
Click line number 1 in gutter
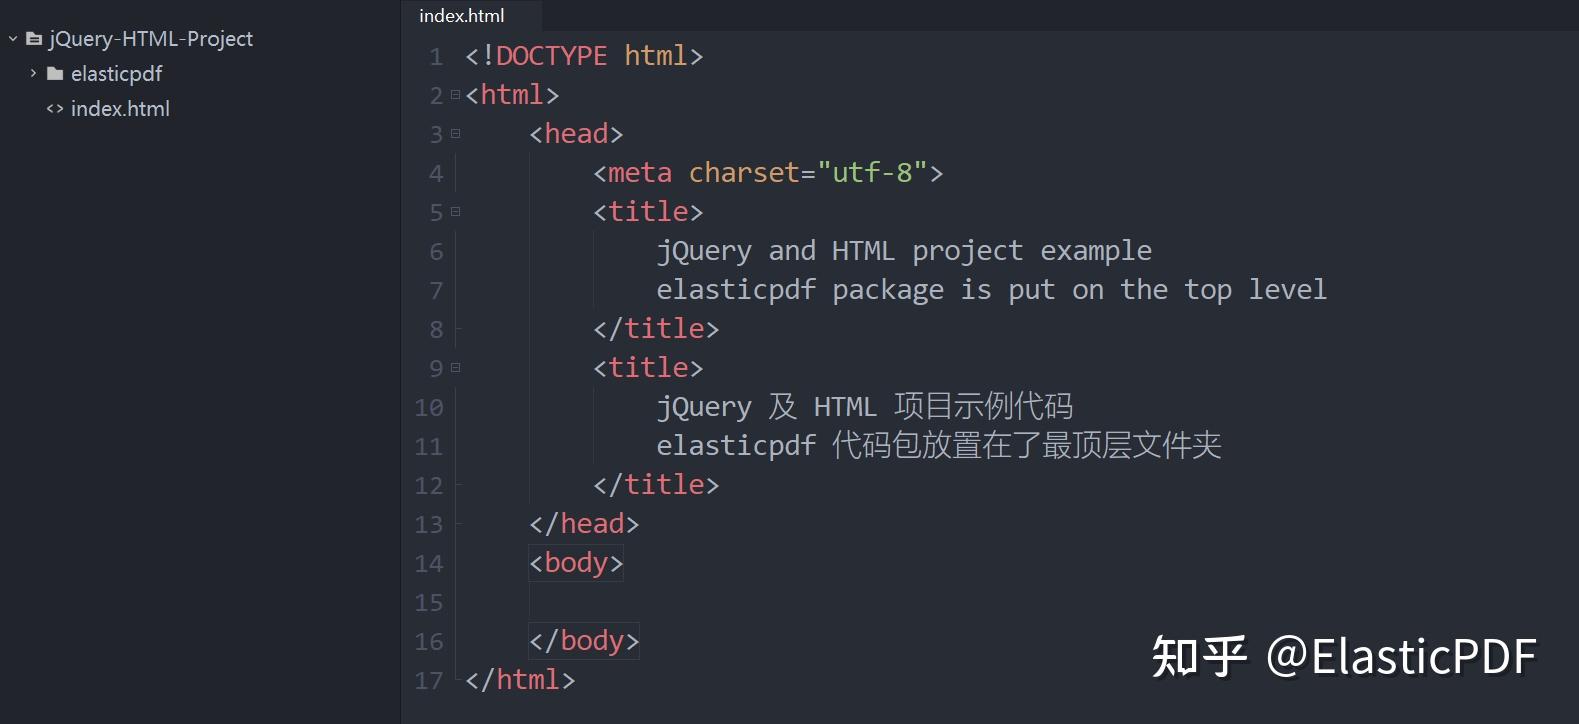436,57
